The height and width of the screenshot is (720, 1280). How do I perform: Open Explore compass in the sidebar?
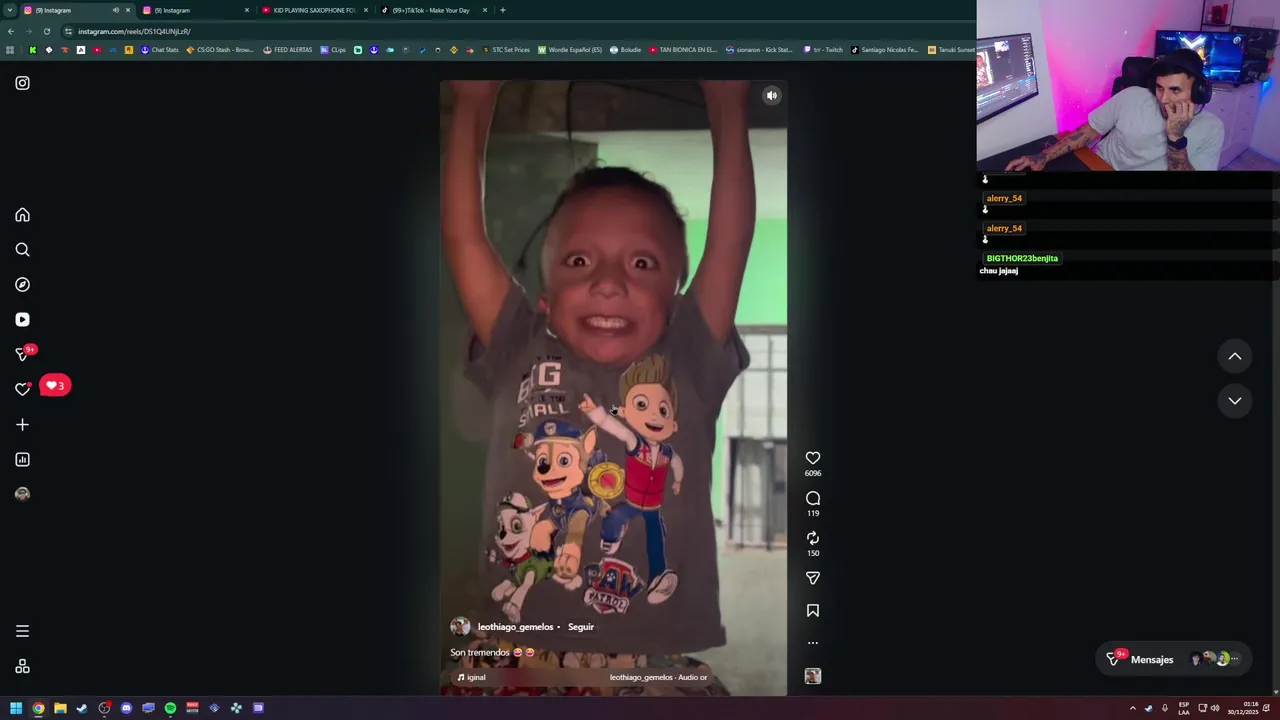22,285
